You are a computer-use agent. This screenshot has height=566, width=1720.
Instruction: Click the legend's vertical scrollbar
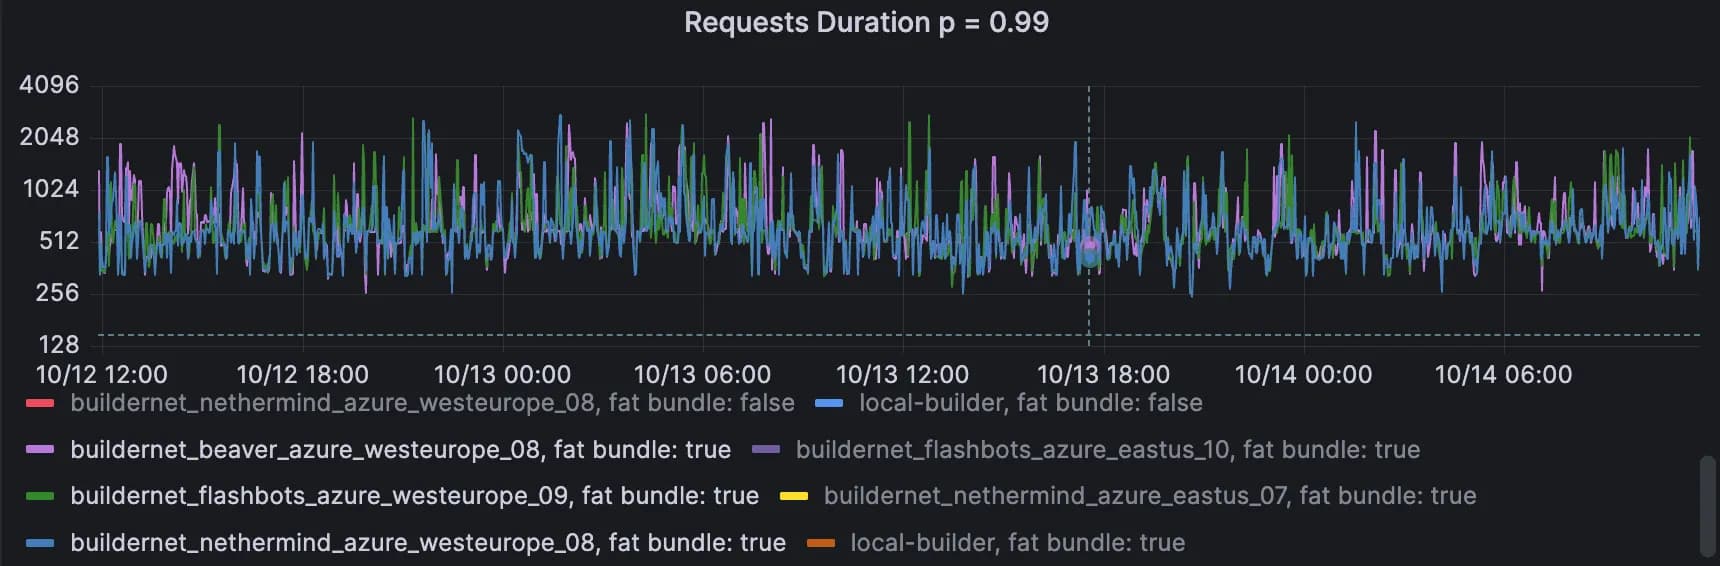point(1707,506)
